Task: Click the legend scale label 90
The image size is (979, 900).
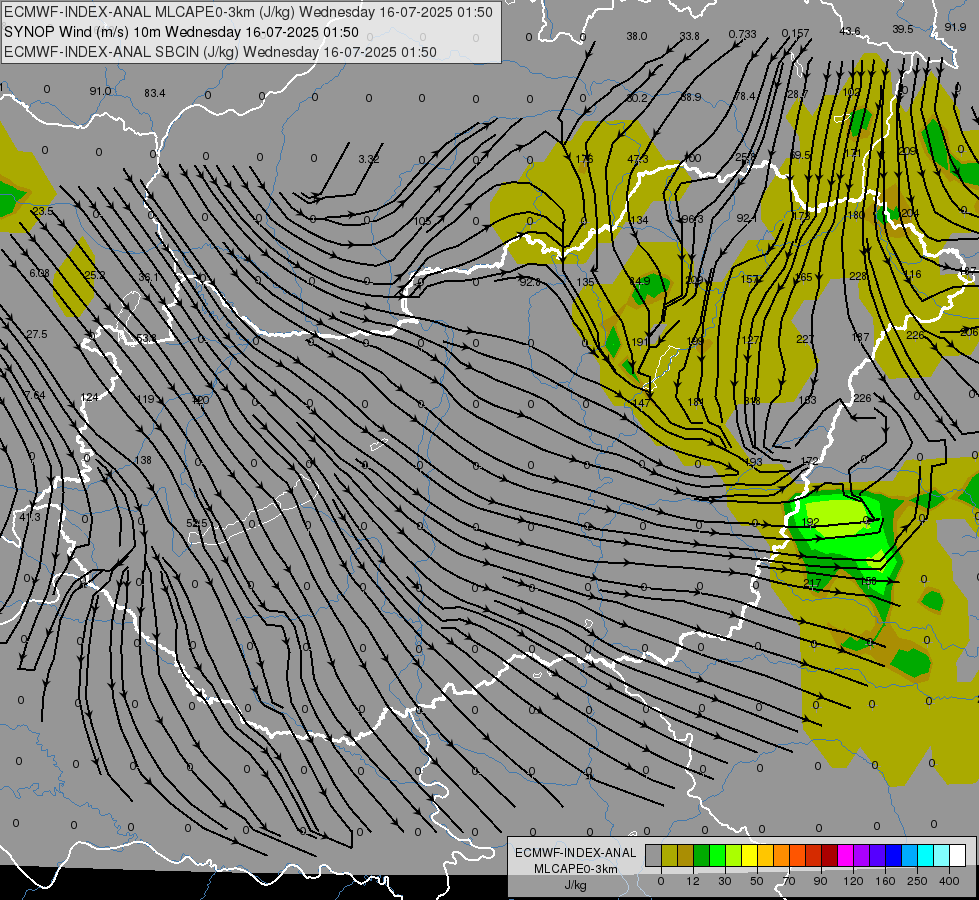Action: pos(820,881)
